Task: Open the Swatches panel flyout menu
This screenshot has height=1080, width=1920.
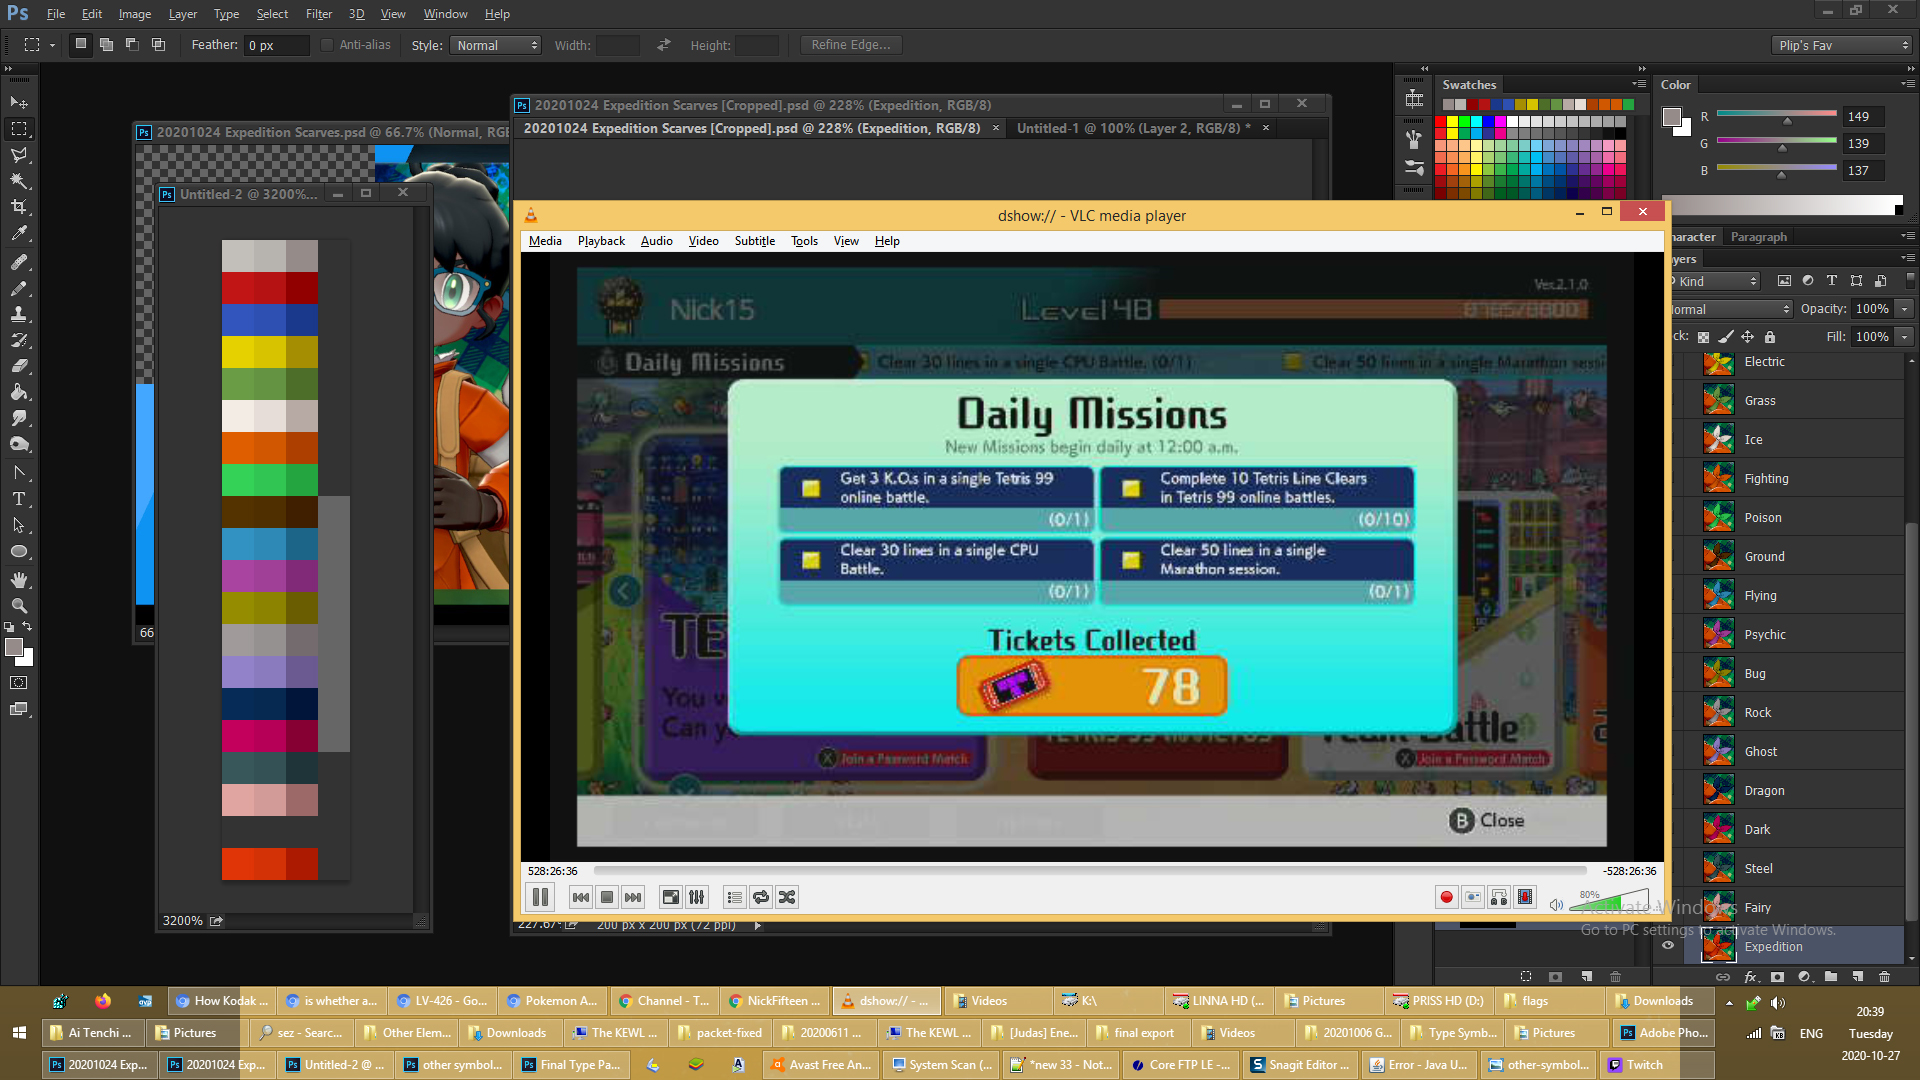Action: [x=1639, y=84]
